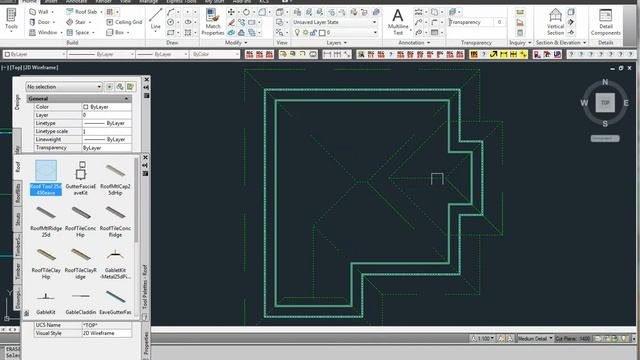Select the Rotate tool in Modify panel

pyautogui.click(x=246, y=12)
